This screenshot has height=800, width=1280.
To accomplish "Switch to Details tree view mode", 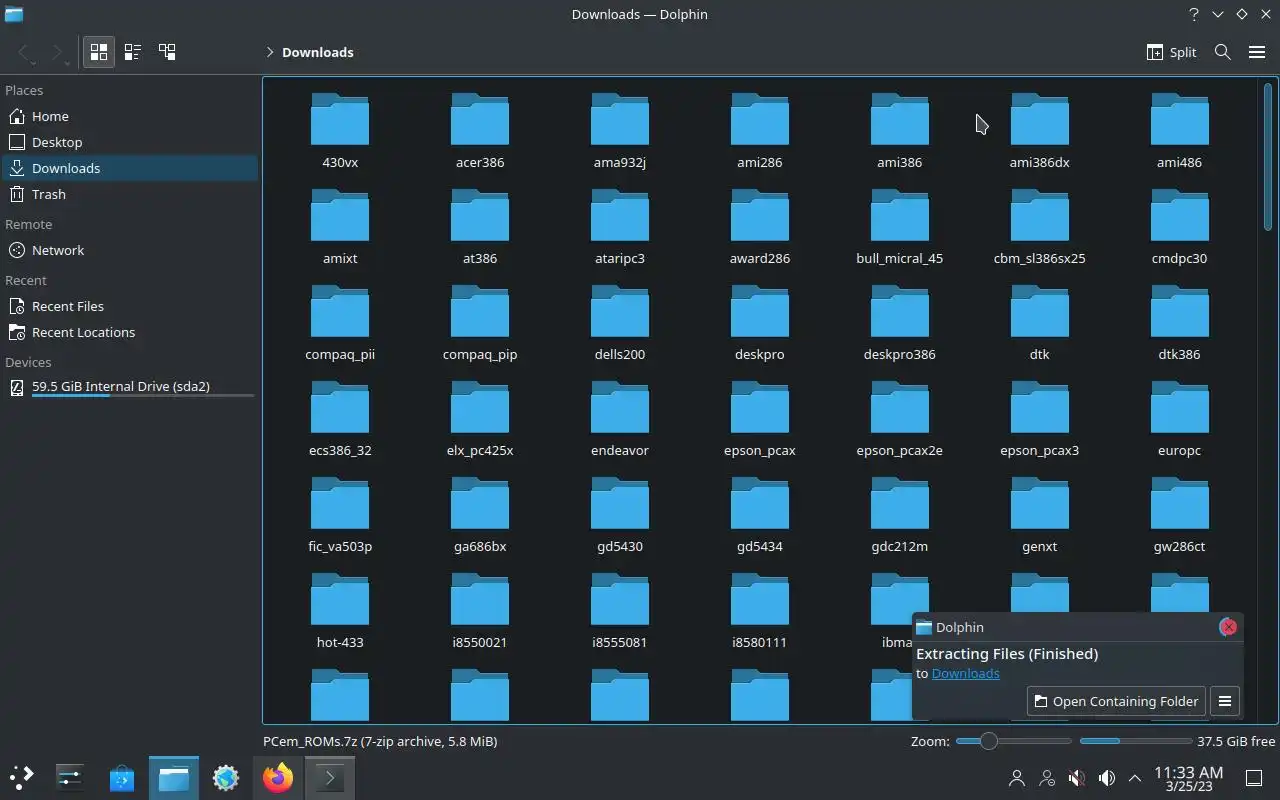I will (167, 52).
